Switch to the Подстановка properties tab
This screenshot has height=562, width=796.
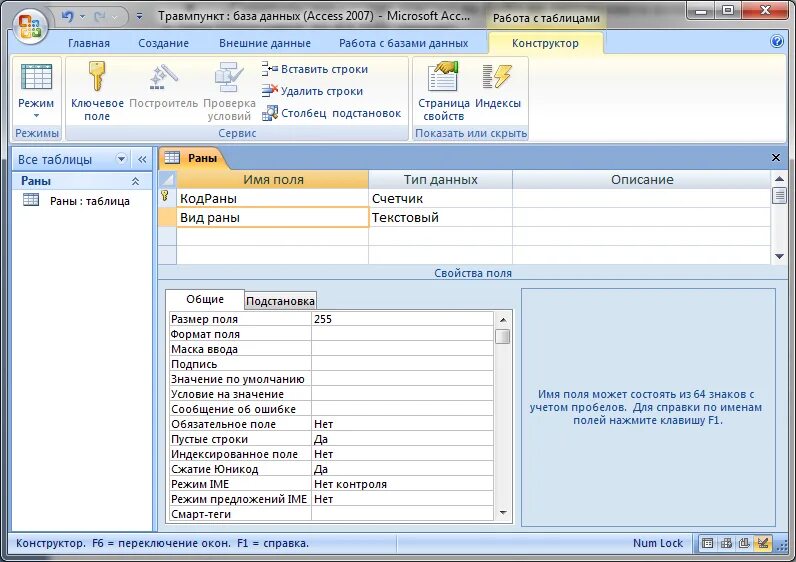click(280, 301)
